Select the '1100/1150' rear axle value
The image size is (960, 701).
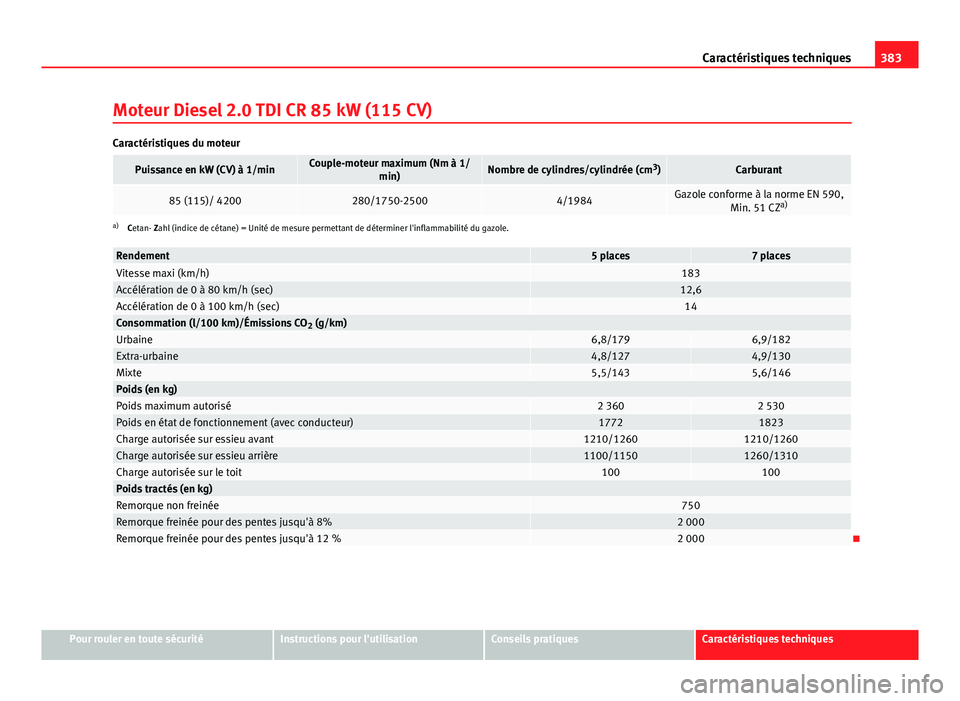pos(610,455)
